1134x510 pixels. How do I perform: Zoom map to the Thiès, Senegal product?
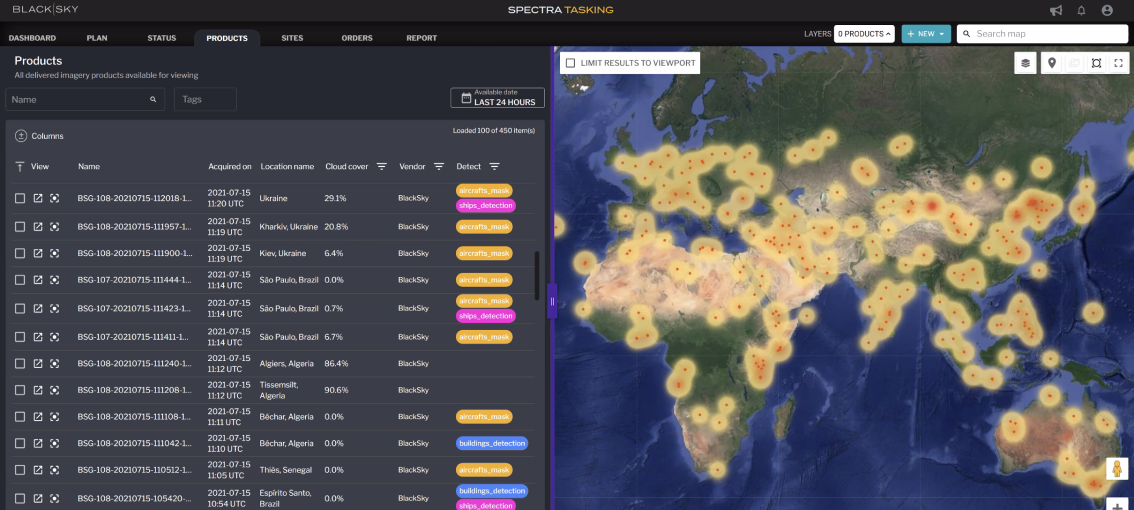tap(54, 470)
